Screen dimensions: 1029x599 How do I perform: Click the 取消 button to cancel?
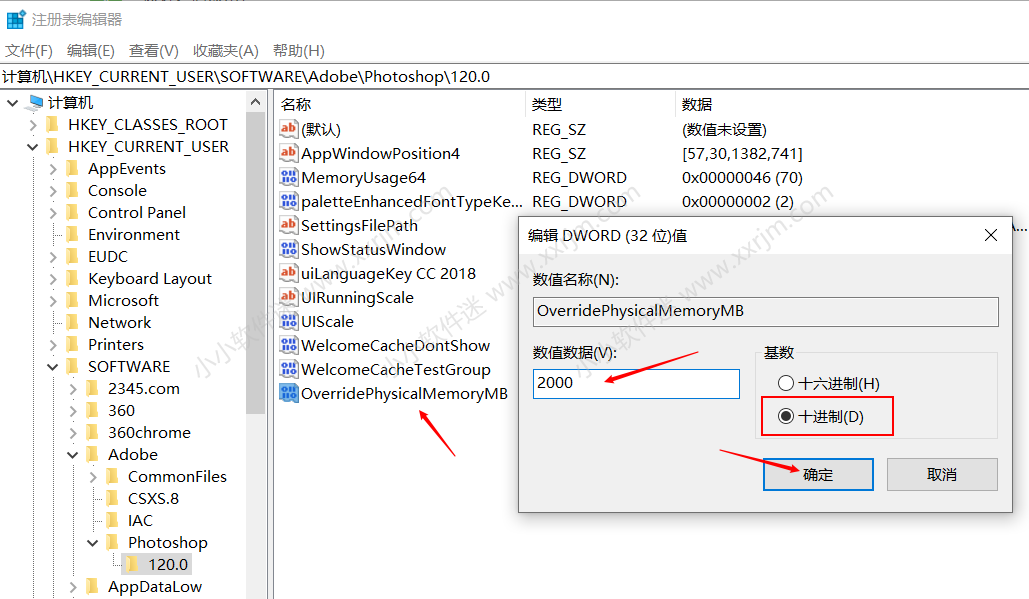pos(941,476)
